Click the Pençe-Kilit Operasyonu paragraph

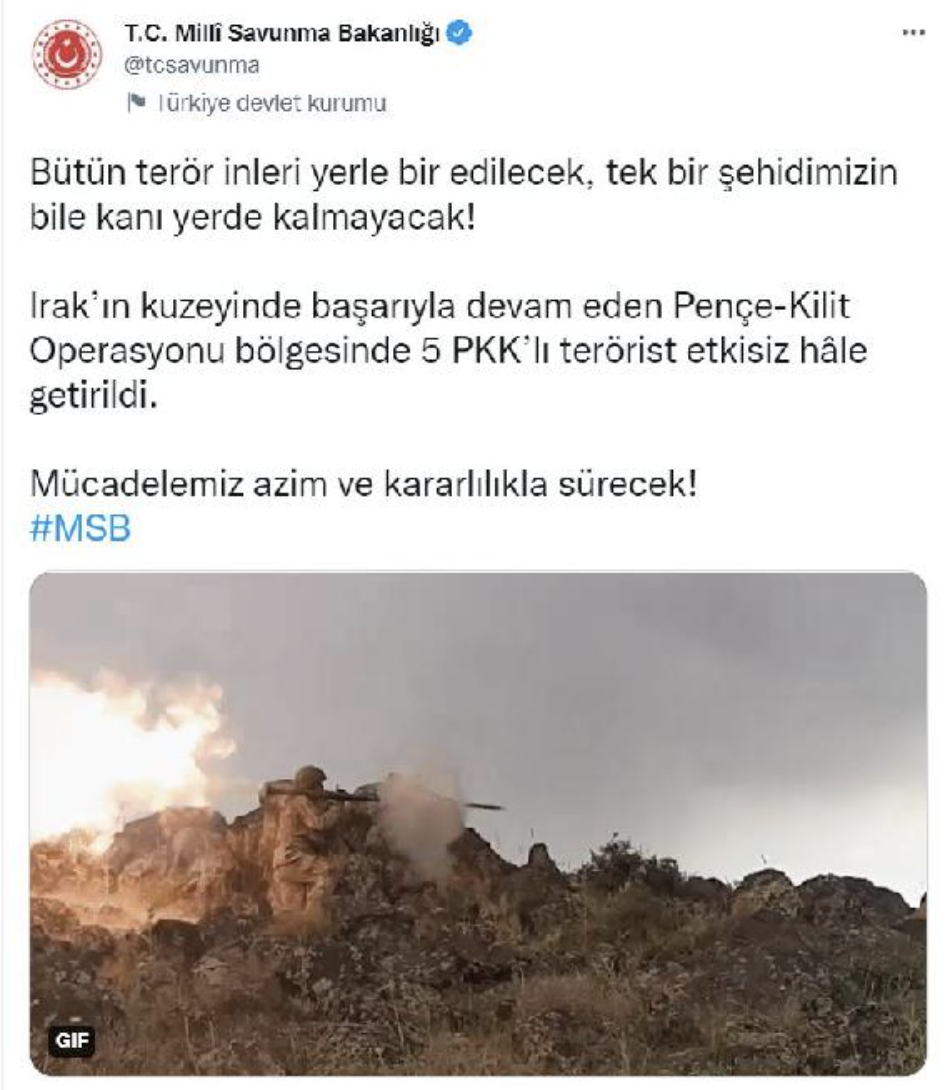[448, 351]
